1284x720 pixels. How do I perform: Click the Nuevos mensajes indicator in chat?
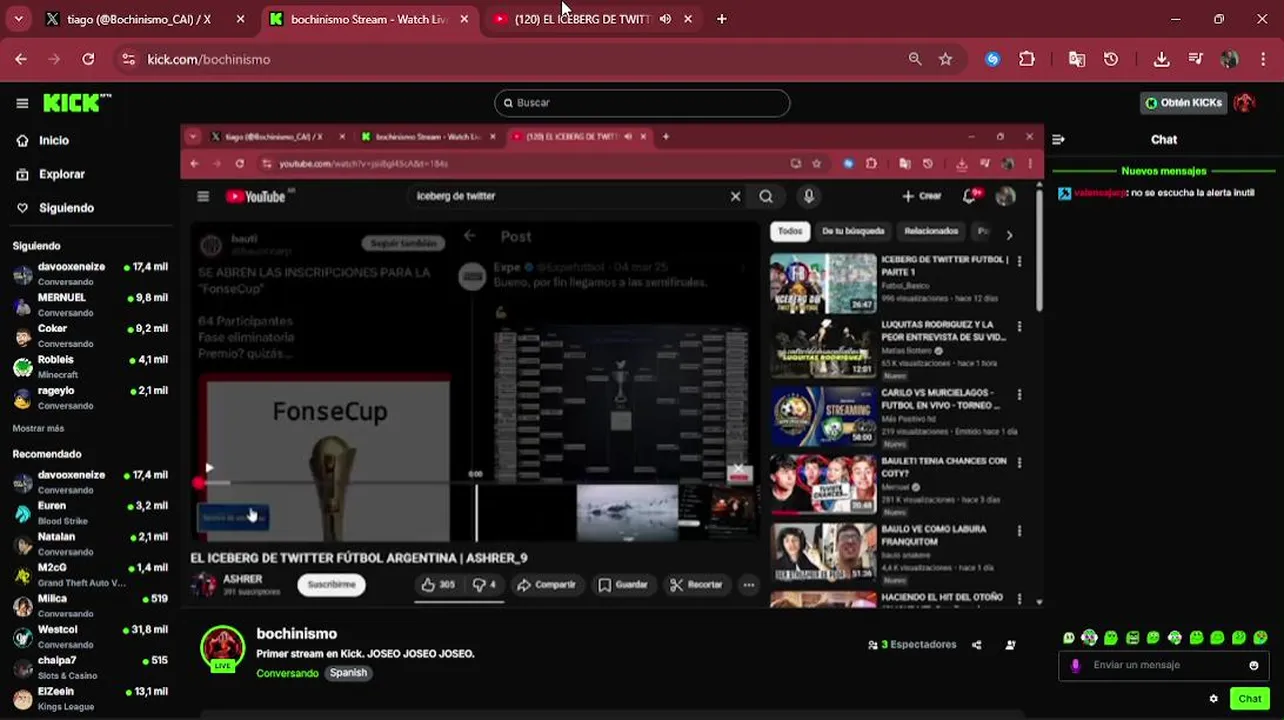1164,171
